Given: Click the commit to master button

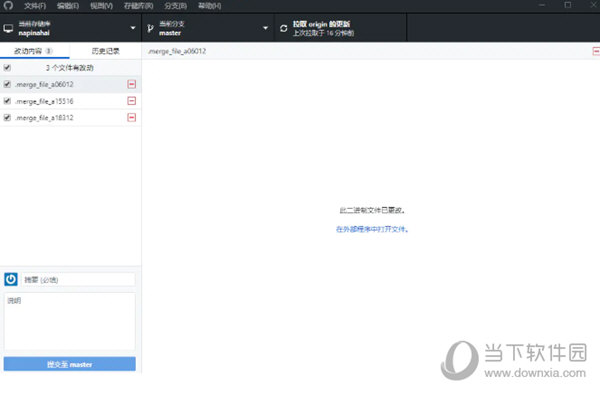Looking at the screenshot, I should click(x=70, y=364).
